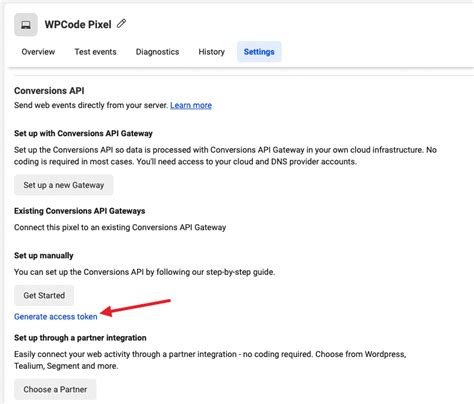
Task: Click the pencil icon to rename pixel
Action: click(x=121, y=24)
